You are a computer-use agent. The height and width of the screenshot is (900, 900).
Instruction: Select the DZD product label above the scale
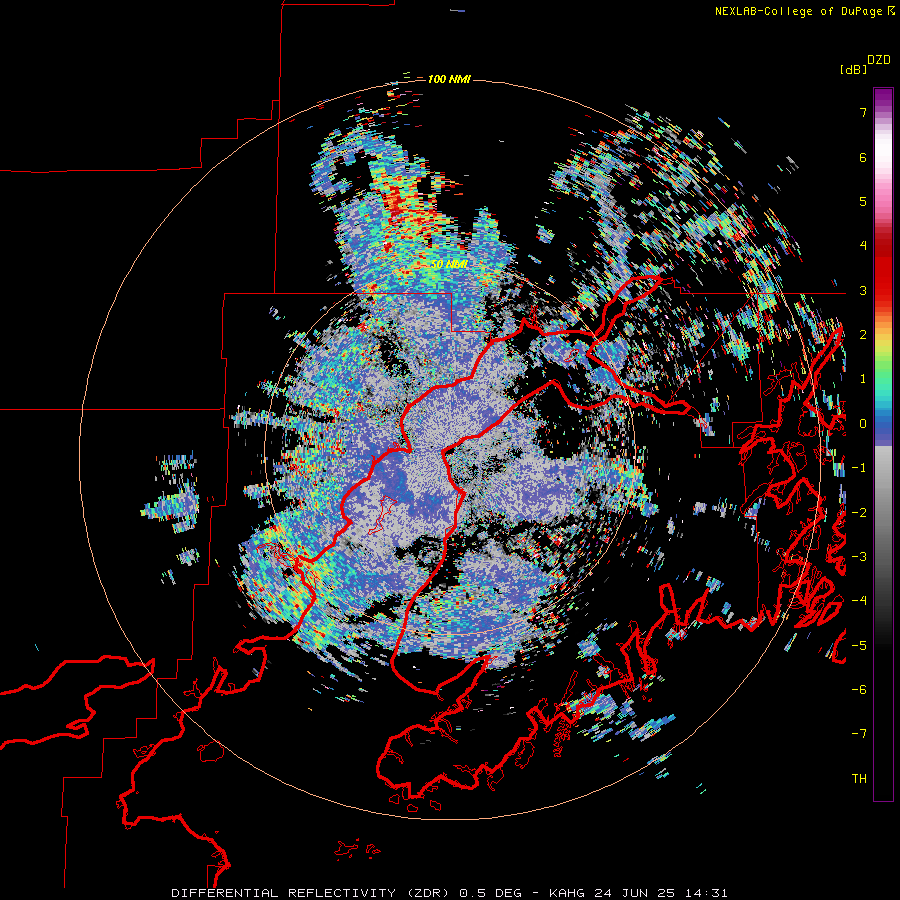tap(879, 60)
